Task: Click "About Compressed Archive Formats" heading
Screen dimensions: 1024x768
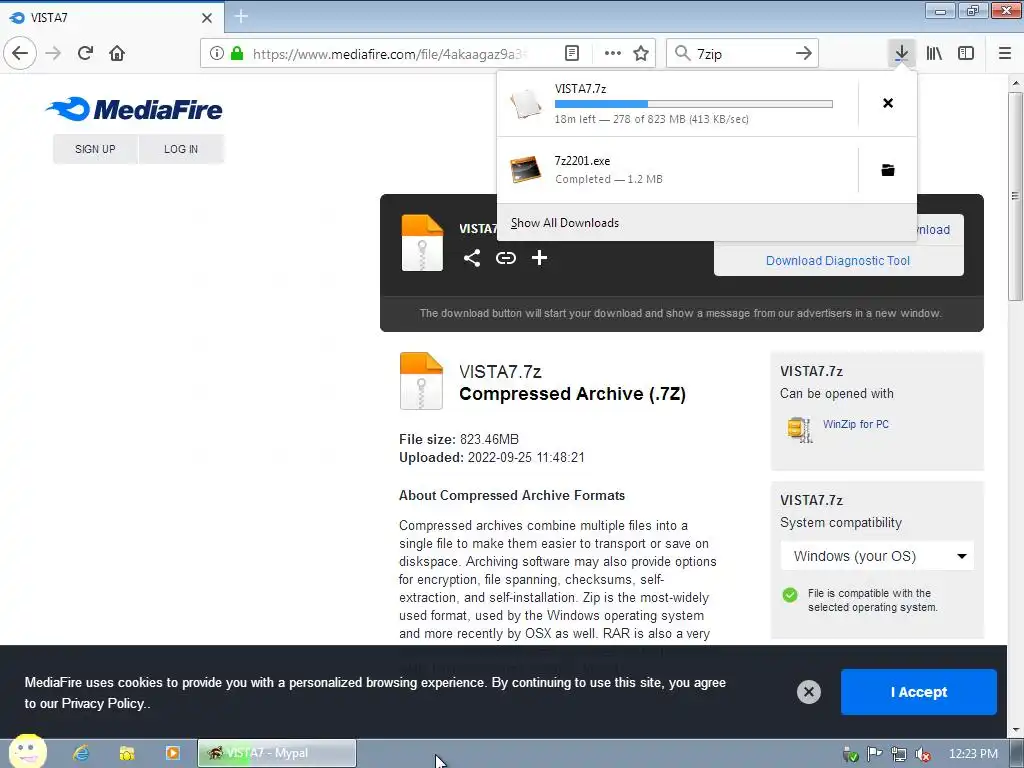Action: point(512,495)
